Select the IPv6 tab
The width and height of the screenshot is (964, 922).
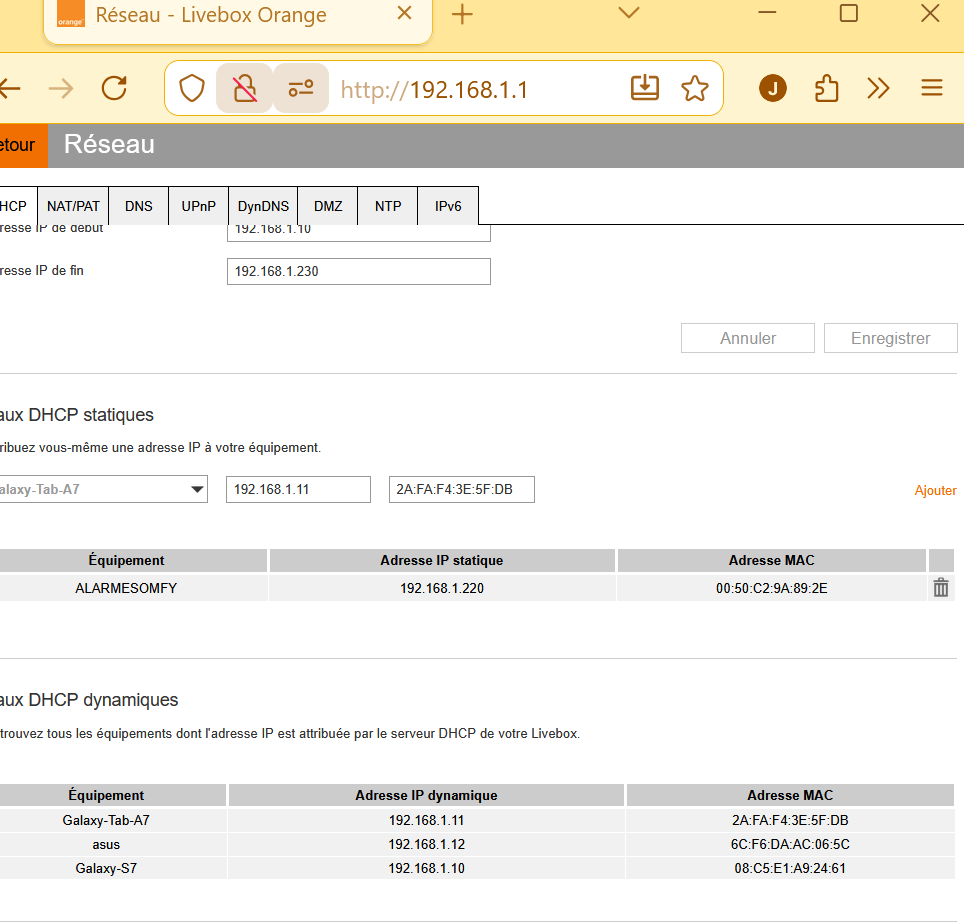click(448, 206)
